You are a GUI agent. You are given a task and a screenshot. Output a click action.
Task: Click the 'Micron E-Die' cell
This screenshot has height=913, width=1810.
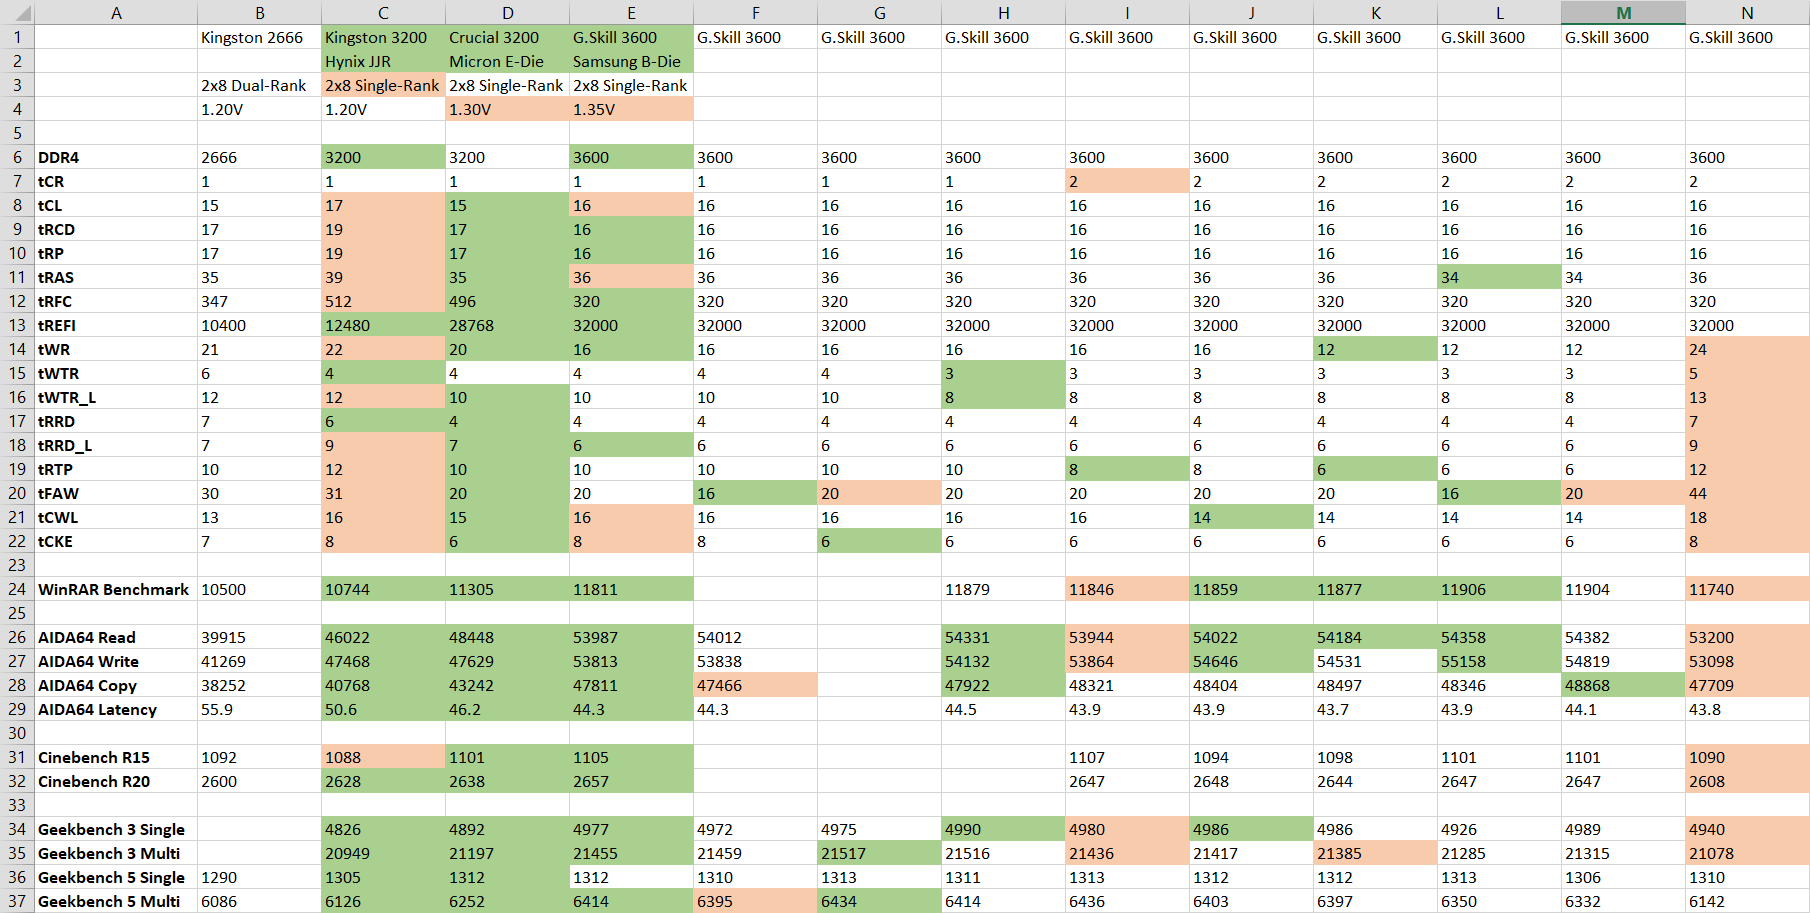[507, 61]
